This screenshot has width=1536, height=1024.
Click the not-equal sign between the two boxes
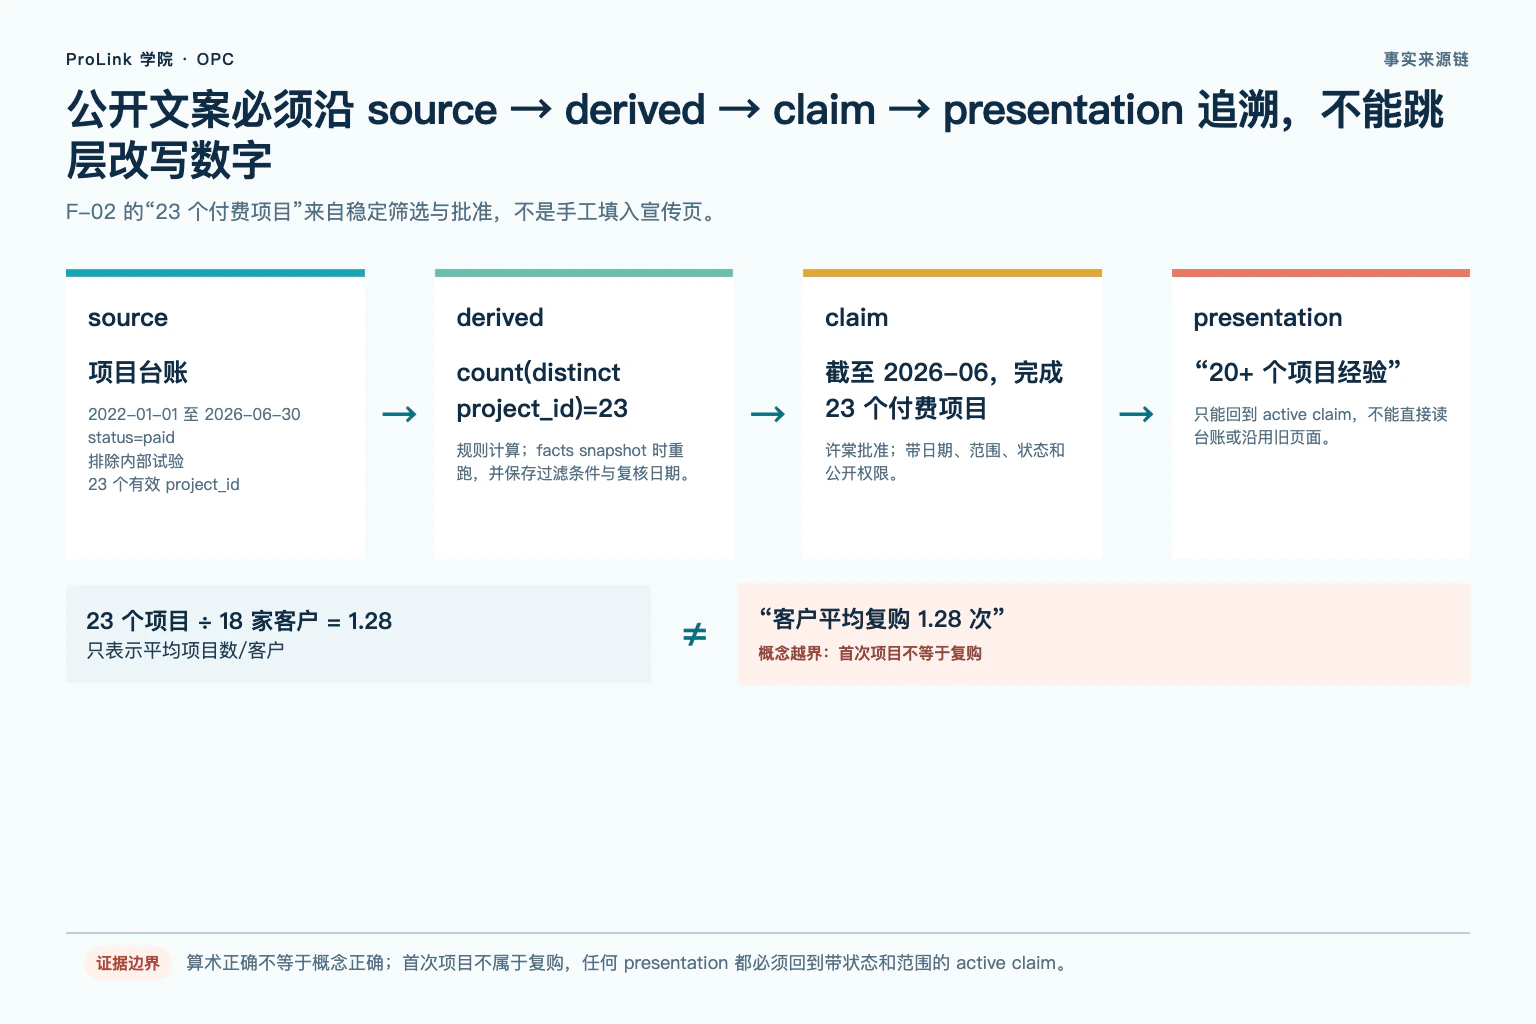(x=694, y=634)
